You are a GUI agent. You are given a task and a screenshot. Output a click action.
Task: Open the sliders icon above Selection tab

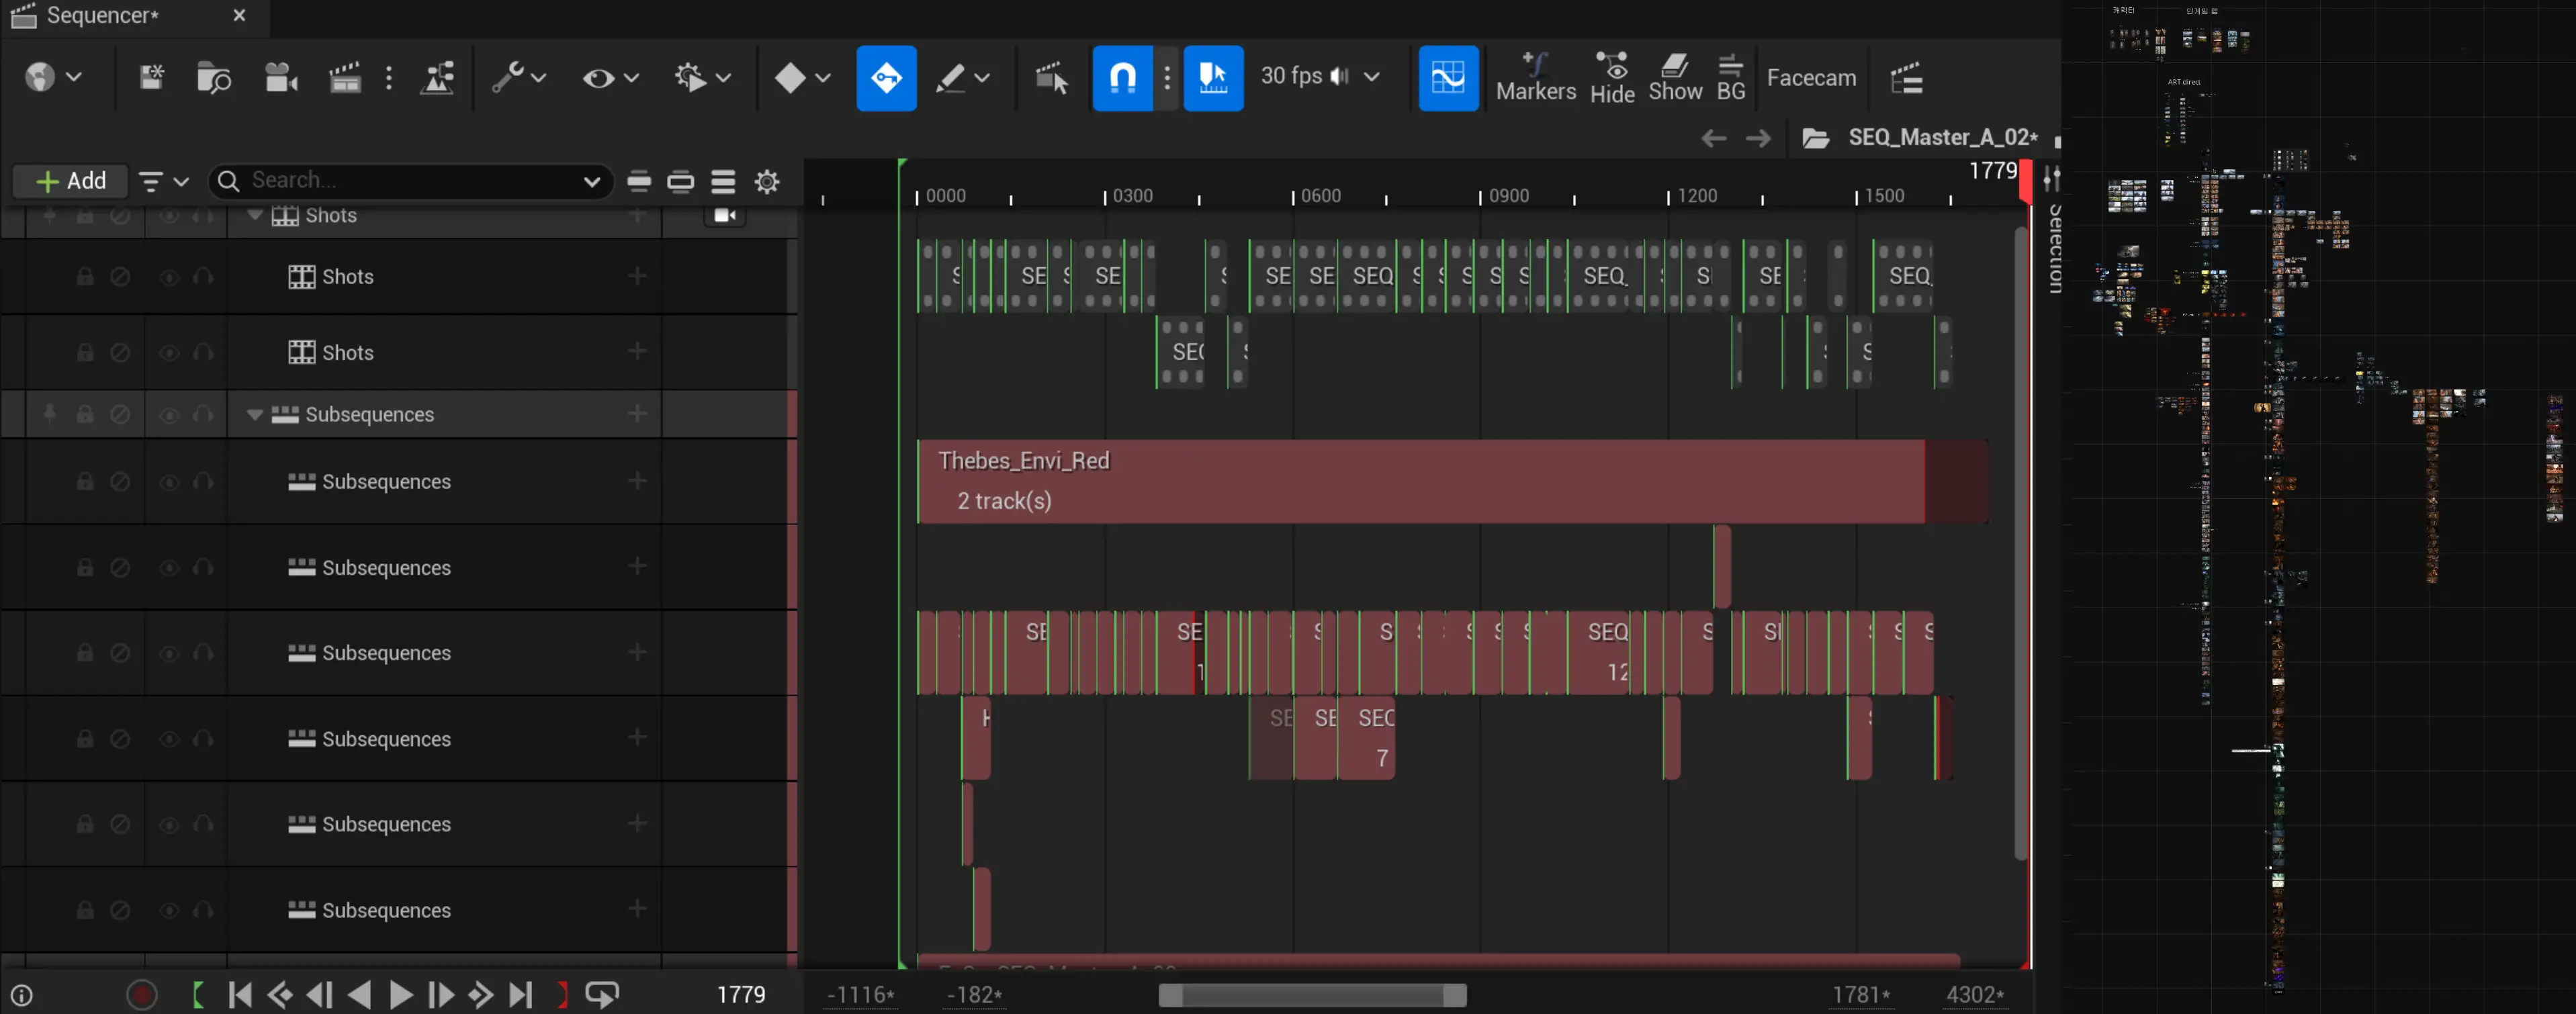(2052, 178)
